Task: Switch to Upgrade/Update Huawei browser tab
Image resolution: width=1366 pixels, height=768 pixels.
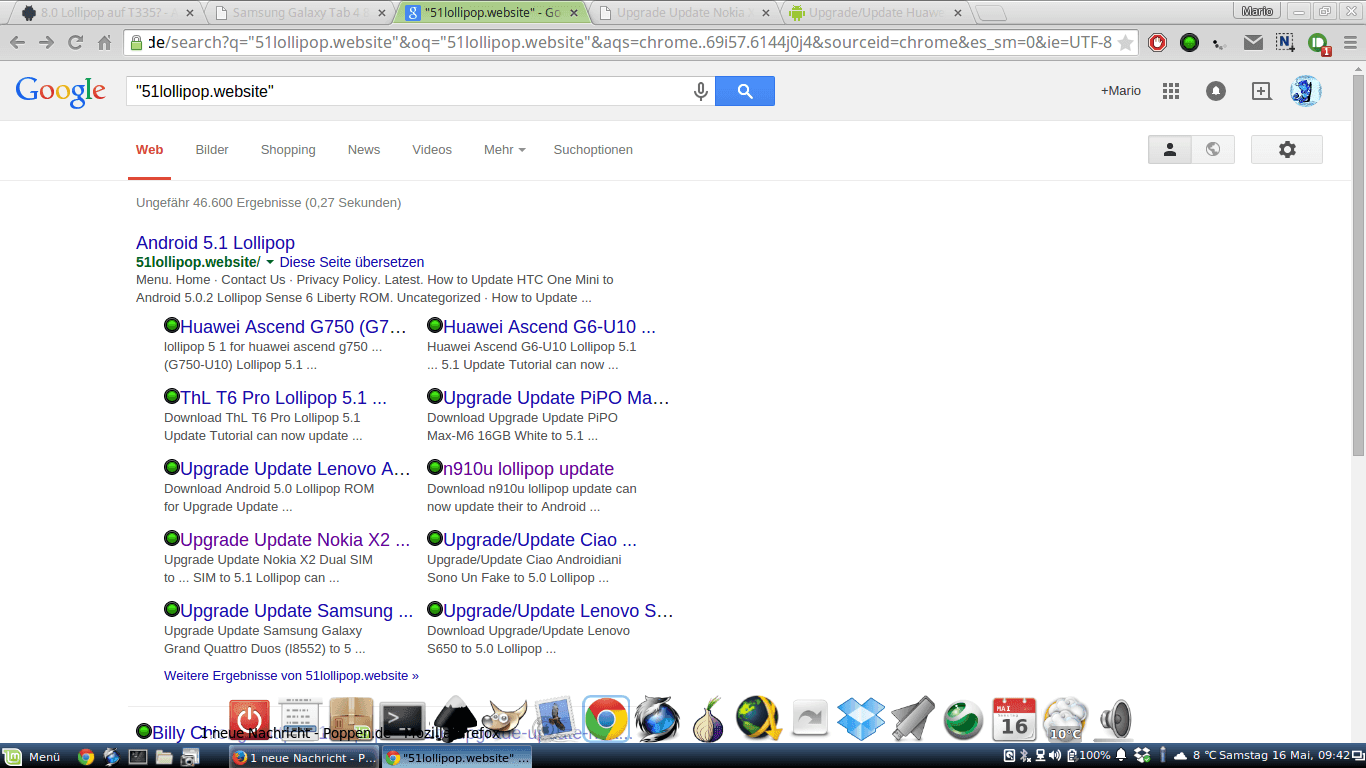Action: (x=875, y=13)
